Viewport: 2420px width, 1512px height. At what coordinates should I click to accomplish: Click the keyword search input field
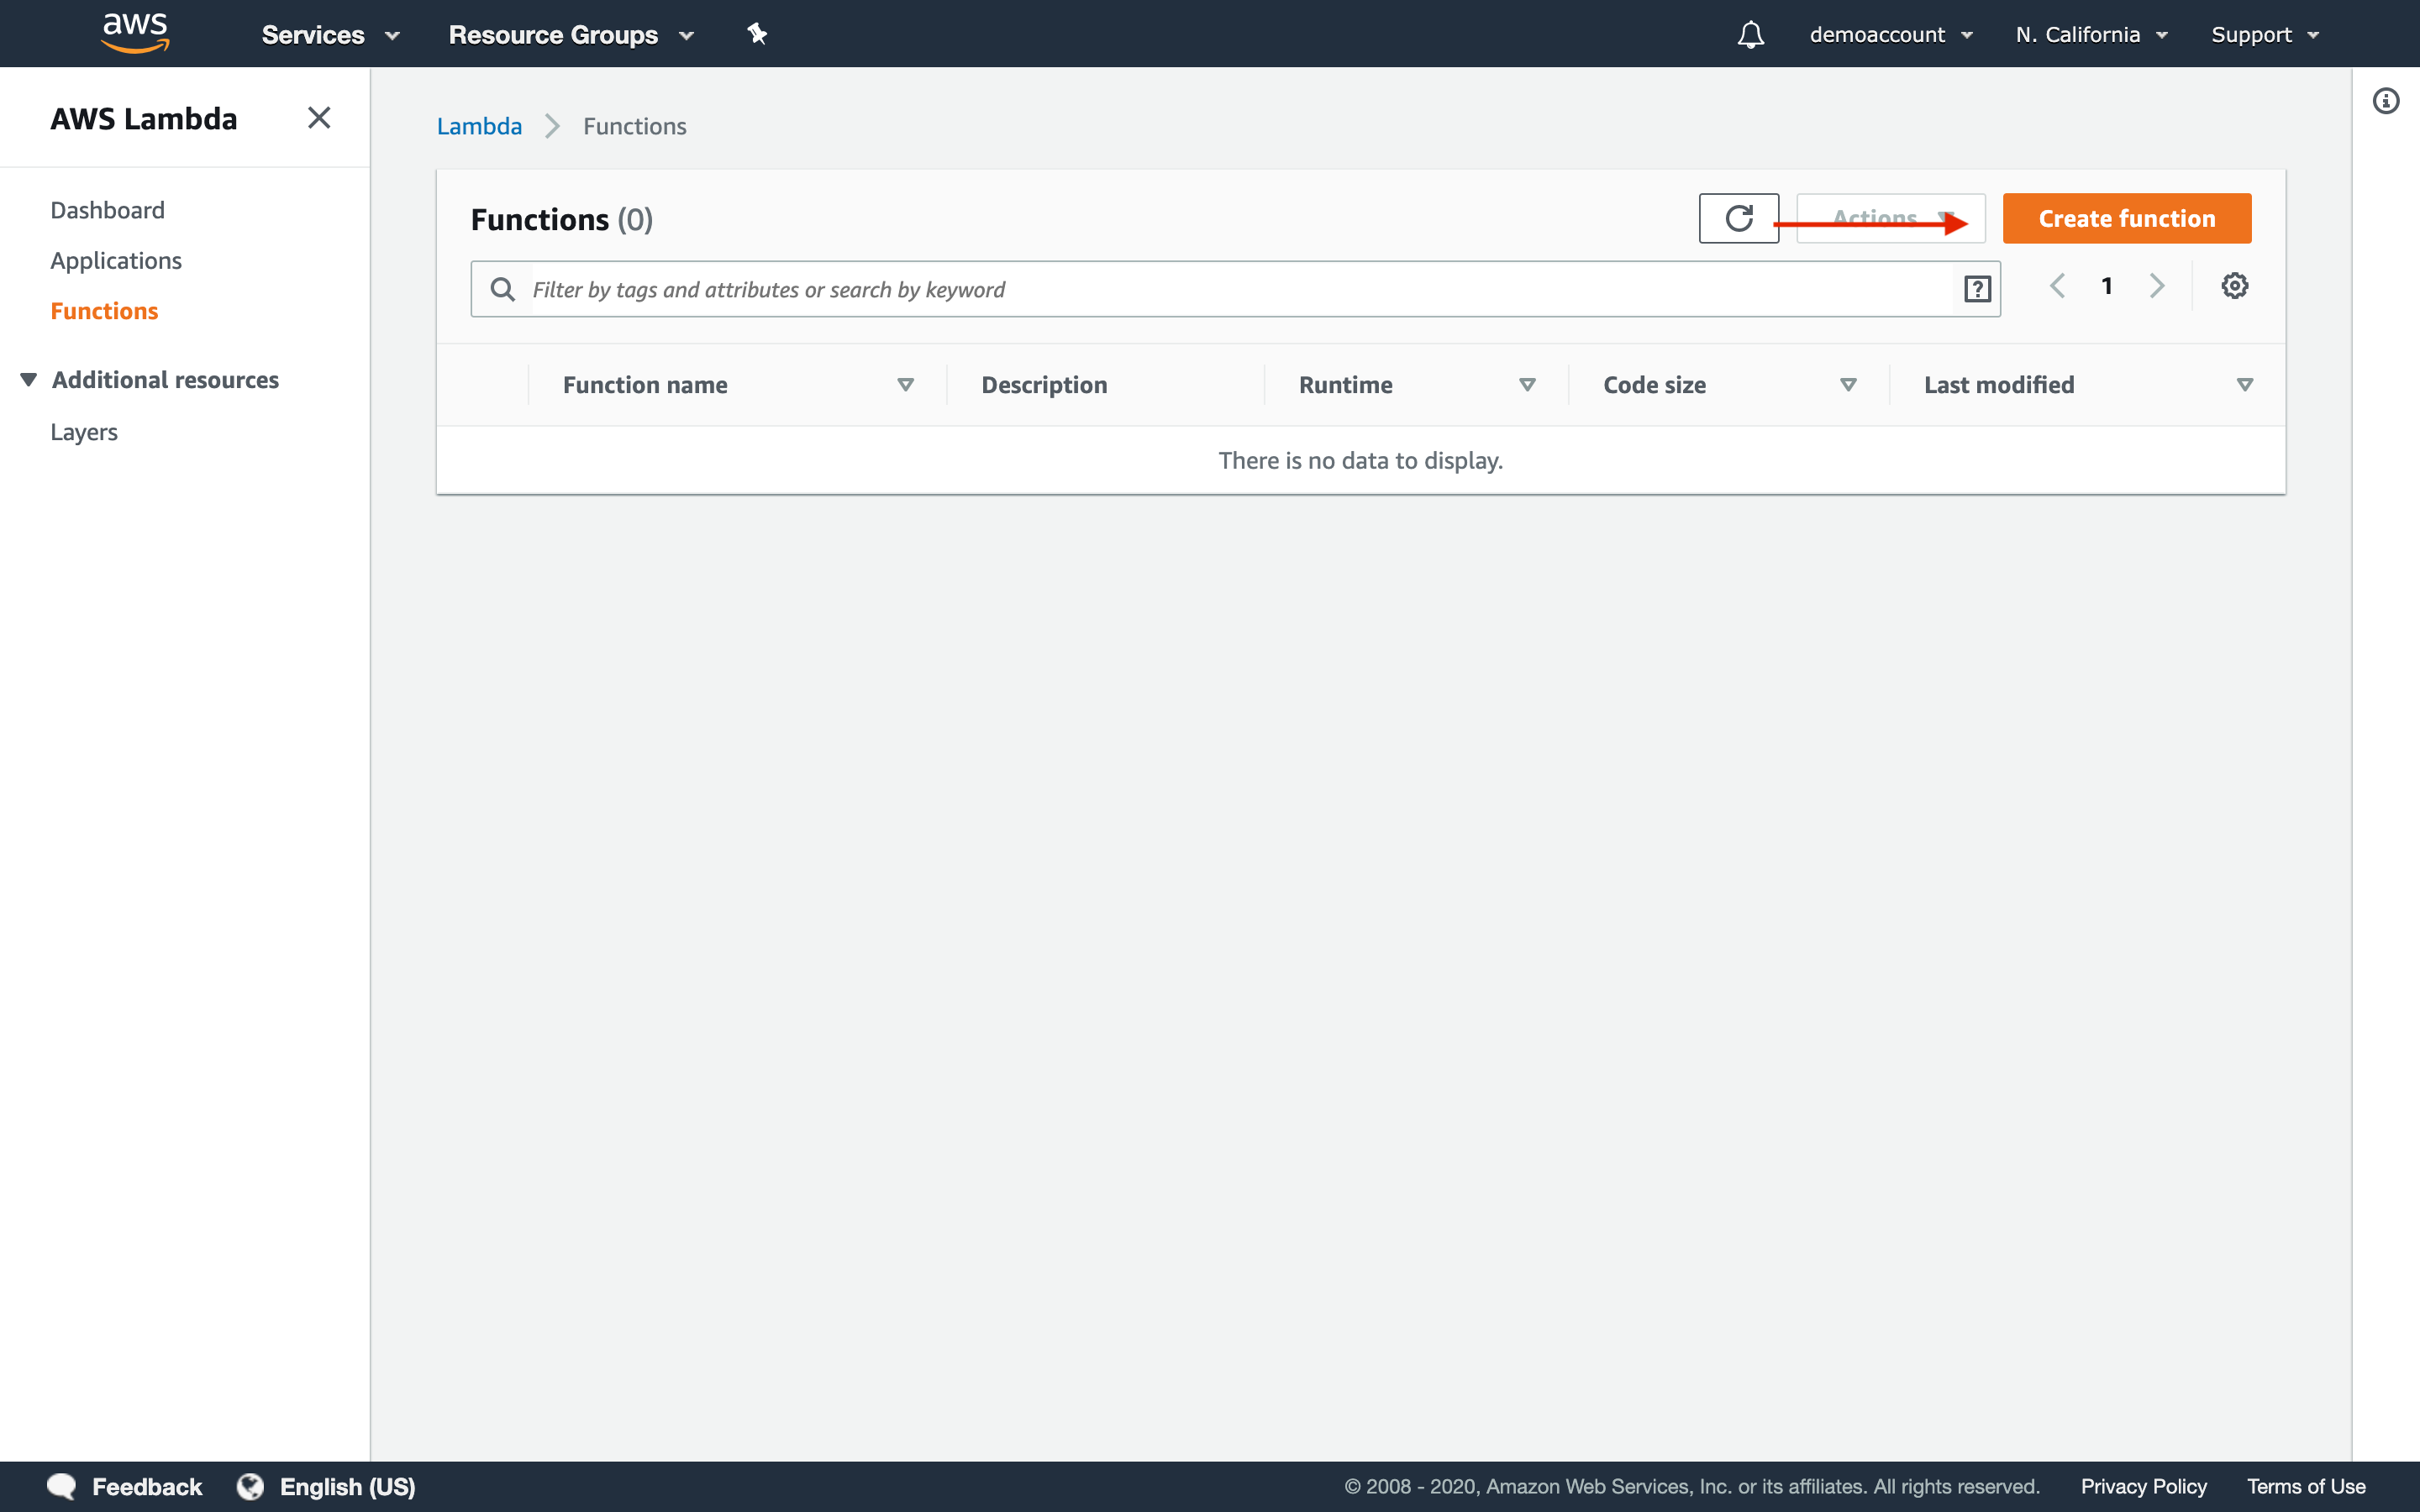click(1240, 289)
